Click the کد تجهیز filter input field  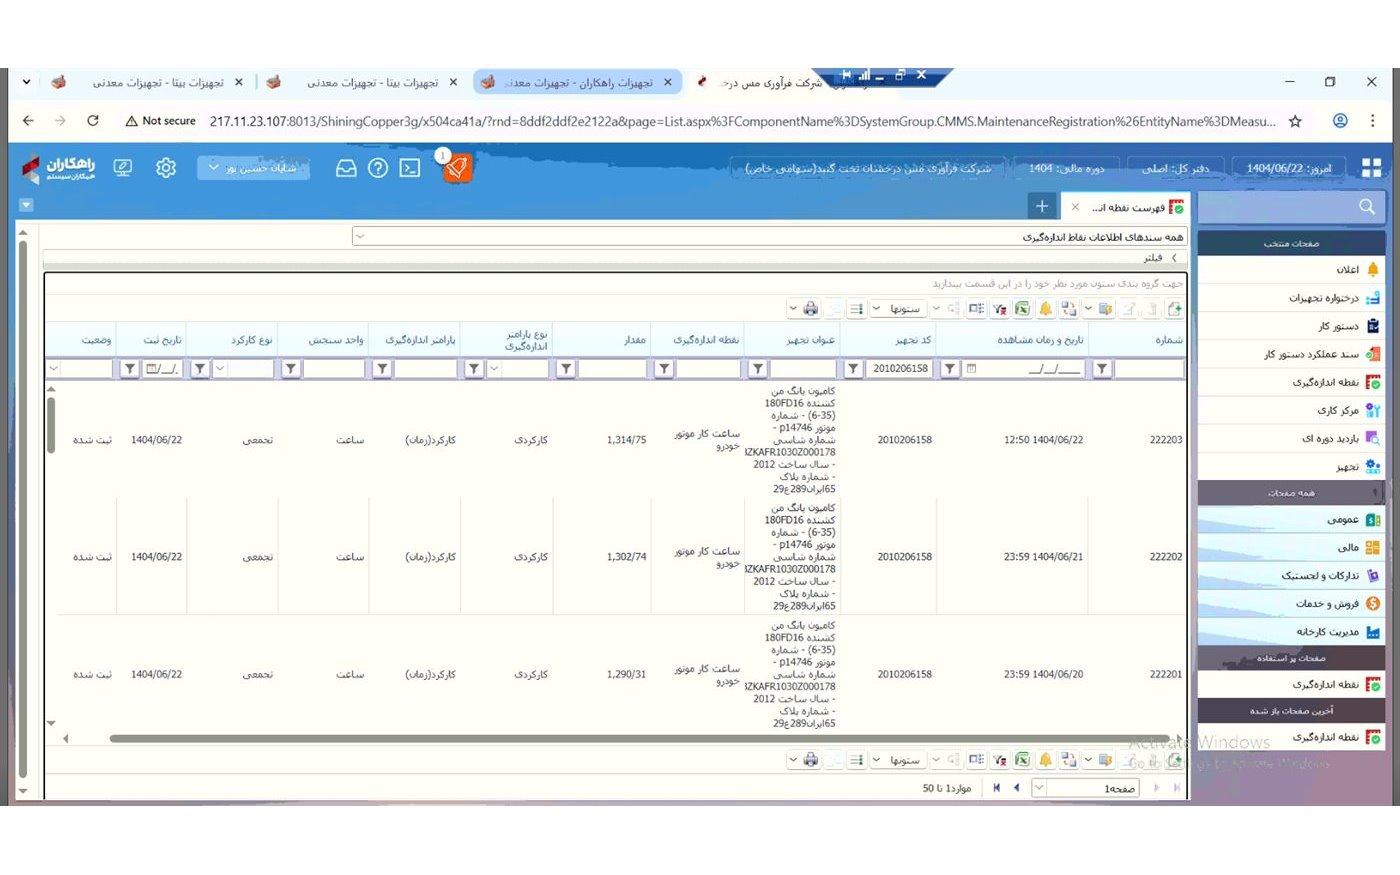pos(899,369)
